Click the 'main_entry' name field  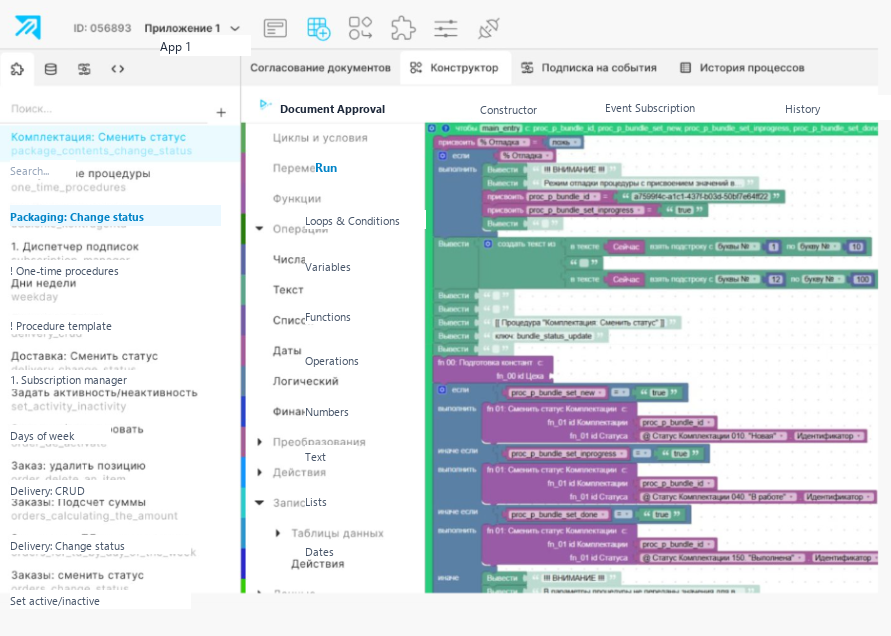(x=501, y=128)
